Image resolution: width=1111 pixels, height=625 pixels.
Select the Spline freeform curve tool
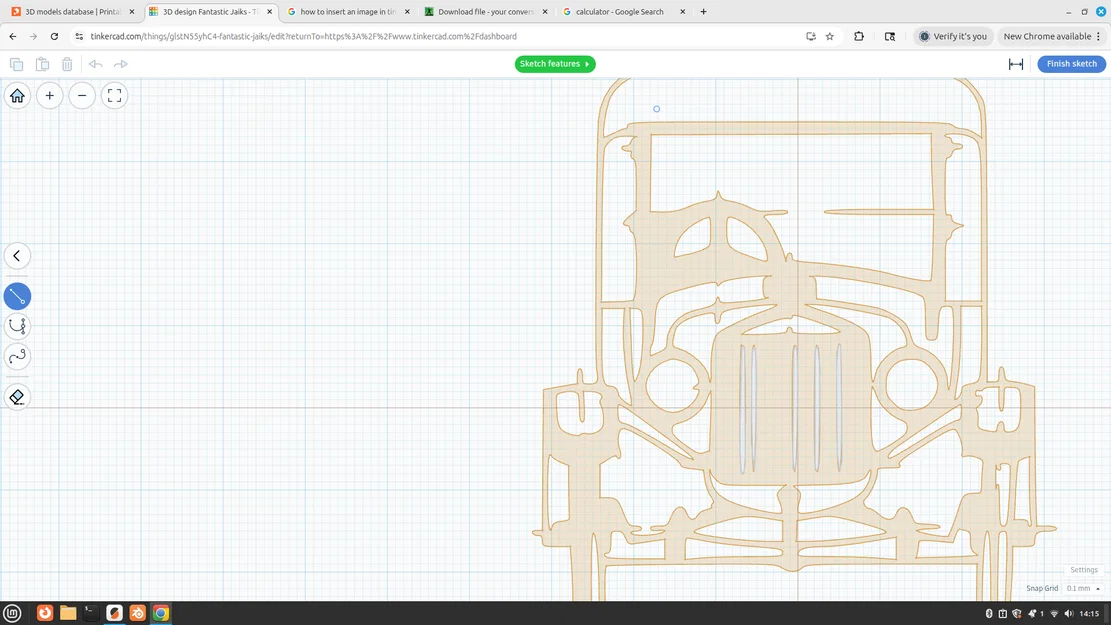point(17,356)
